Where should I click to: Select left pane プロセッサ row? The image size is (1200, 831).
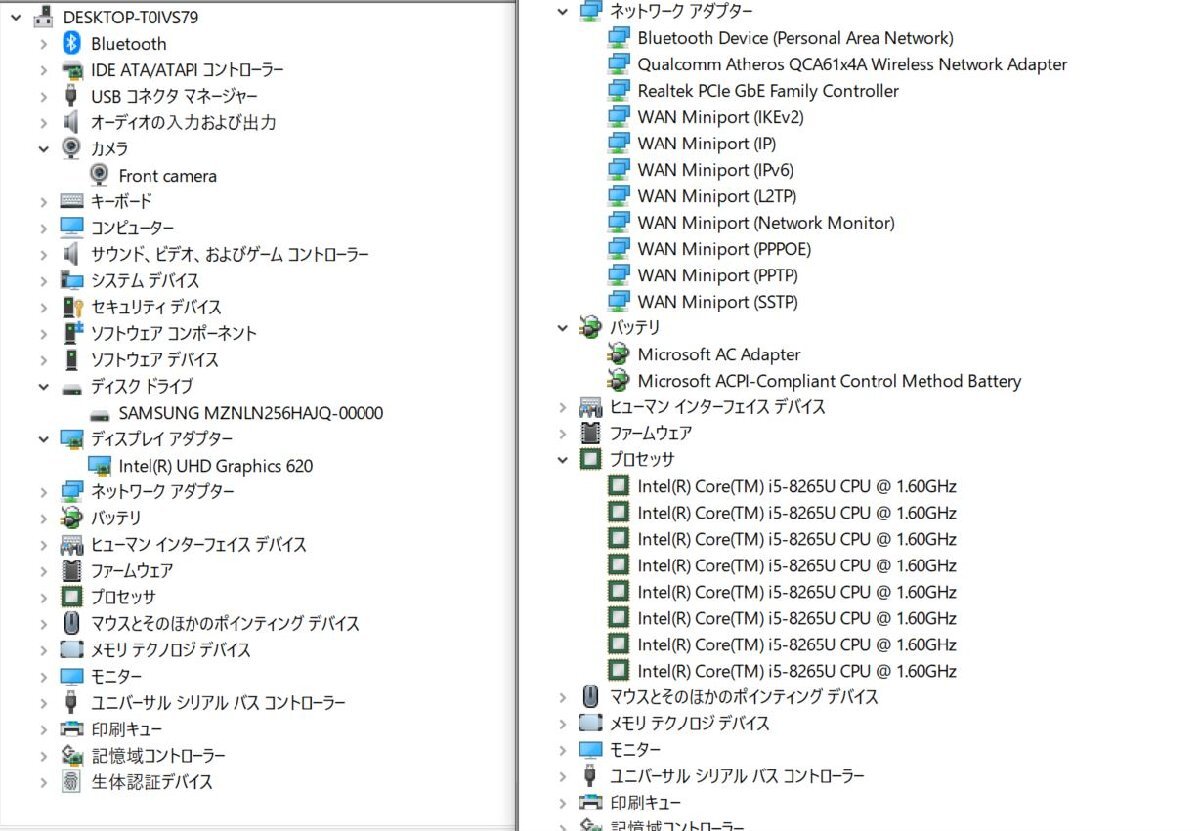point(123,597)
